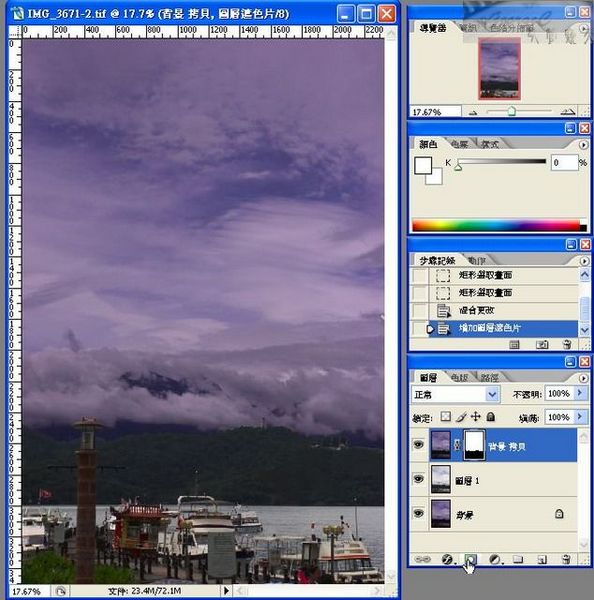
Task: Click the Navigator zoom out small mountains icon
Action: (473, 112)
